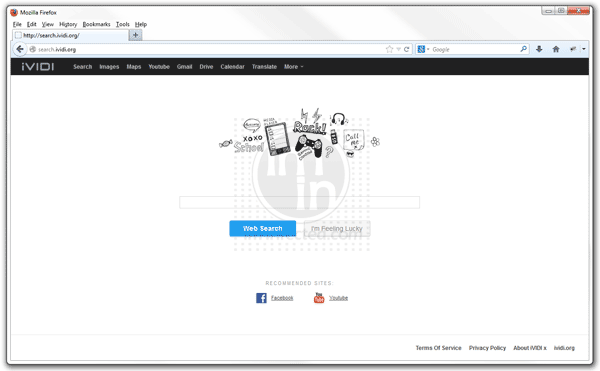Open the Downloads arrow icon

click(x=539, y=49)
